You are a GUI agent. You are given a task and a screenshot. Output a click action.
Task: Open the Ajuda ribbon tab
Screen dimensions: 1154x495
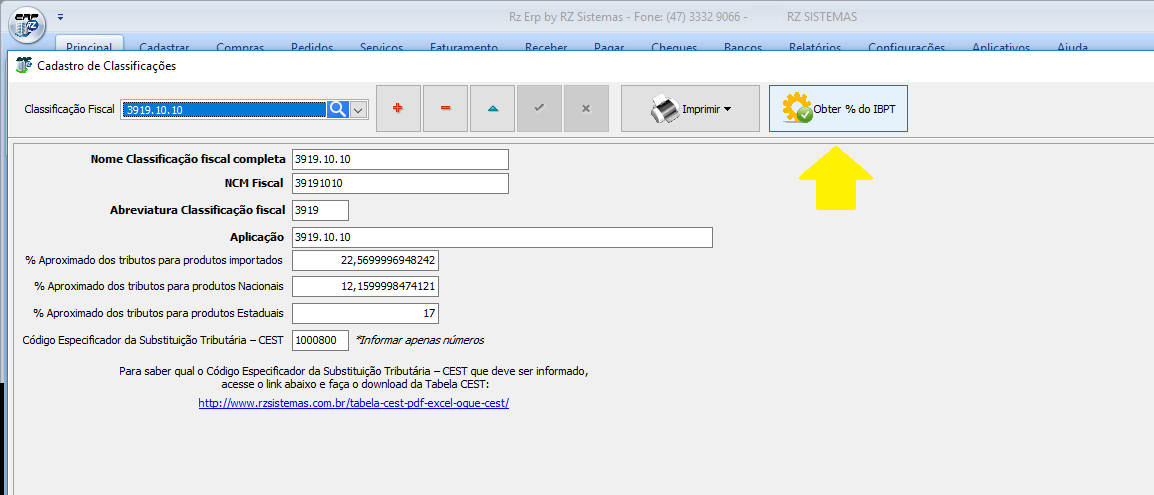(x=1072, y=47)
